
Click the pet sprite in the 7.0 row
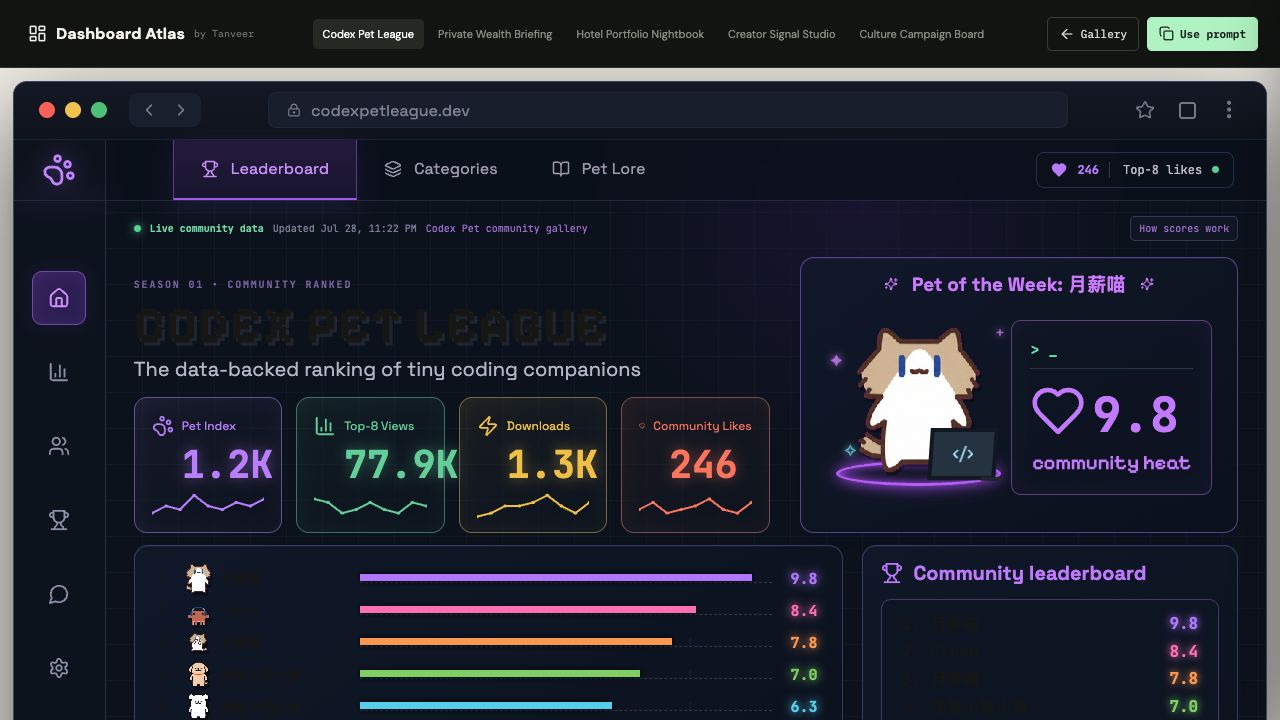pyautogui.click(x=199, y=674)
